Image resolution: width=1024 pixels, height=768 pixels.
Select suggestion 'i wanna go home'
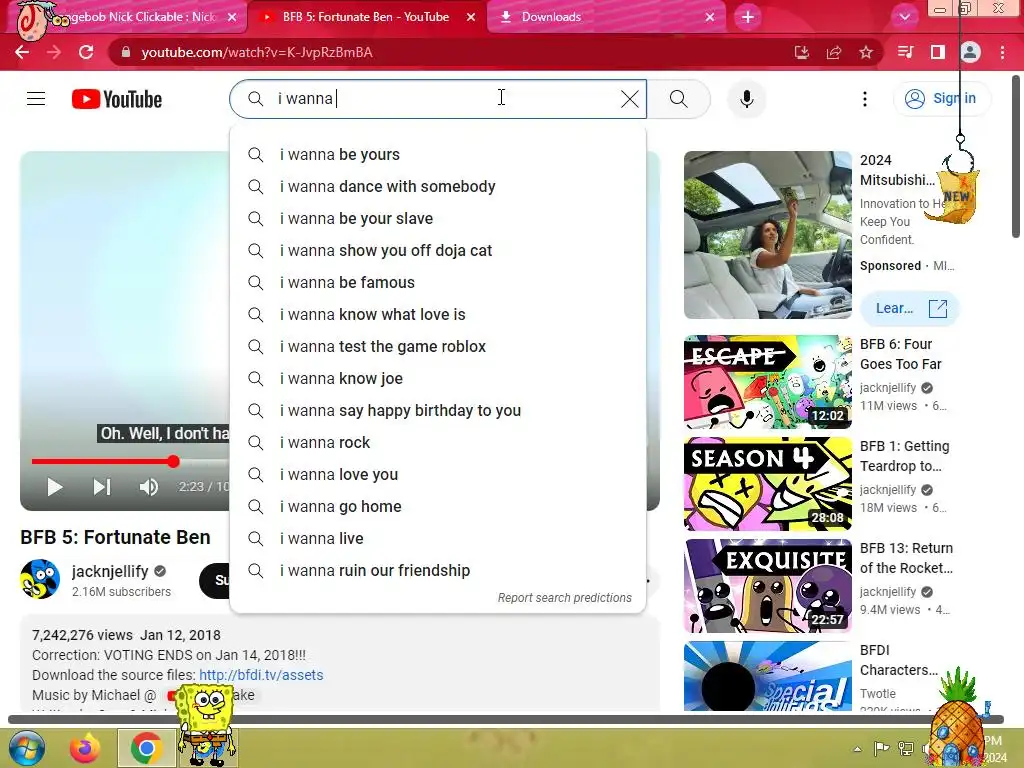[438, 507]
